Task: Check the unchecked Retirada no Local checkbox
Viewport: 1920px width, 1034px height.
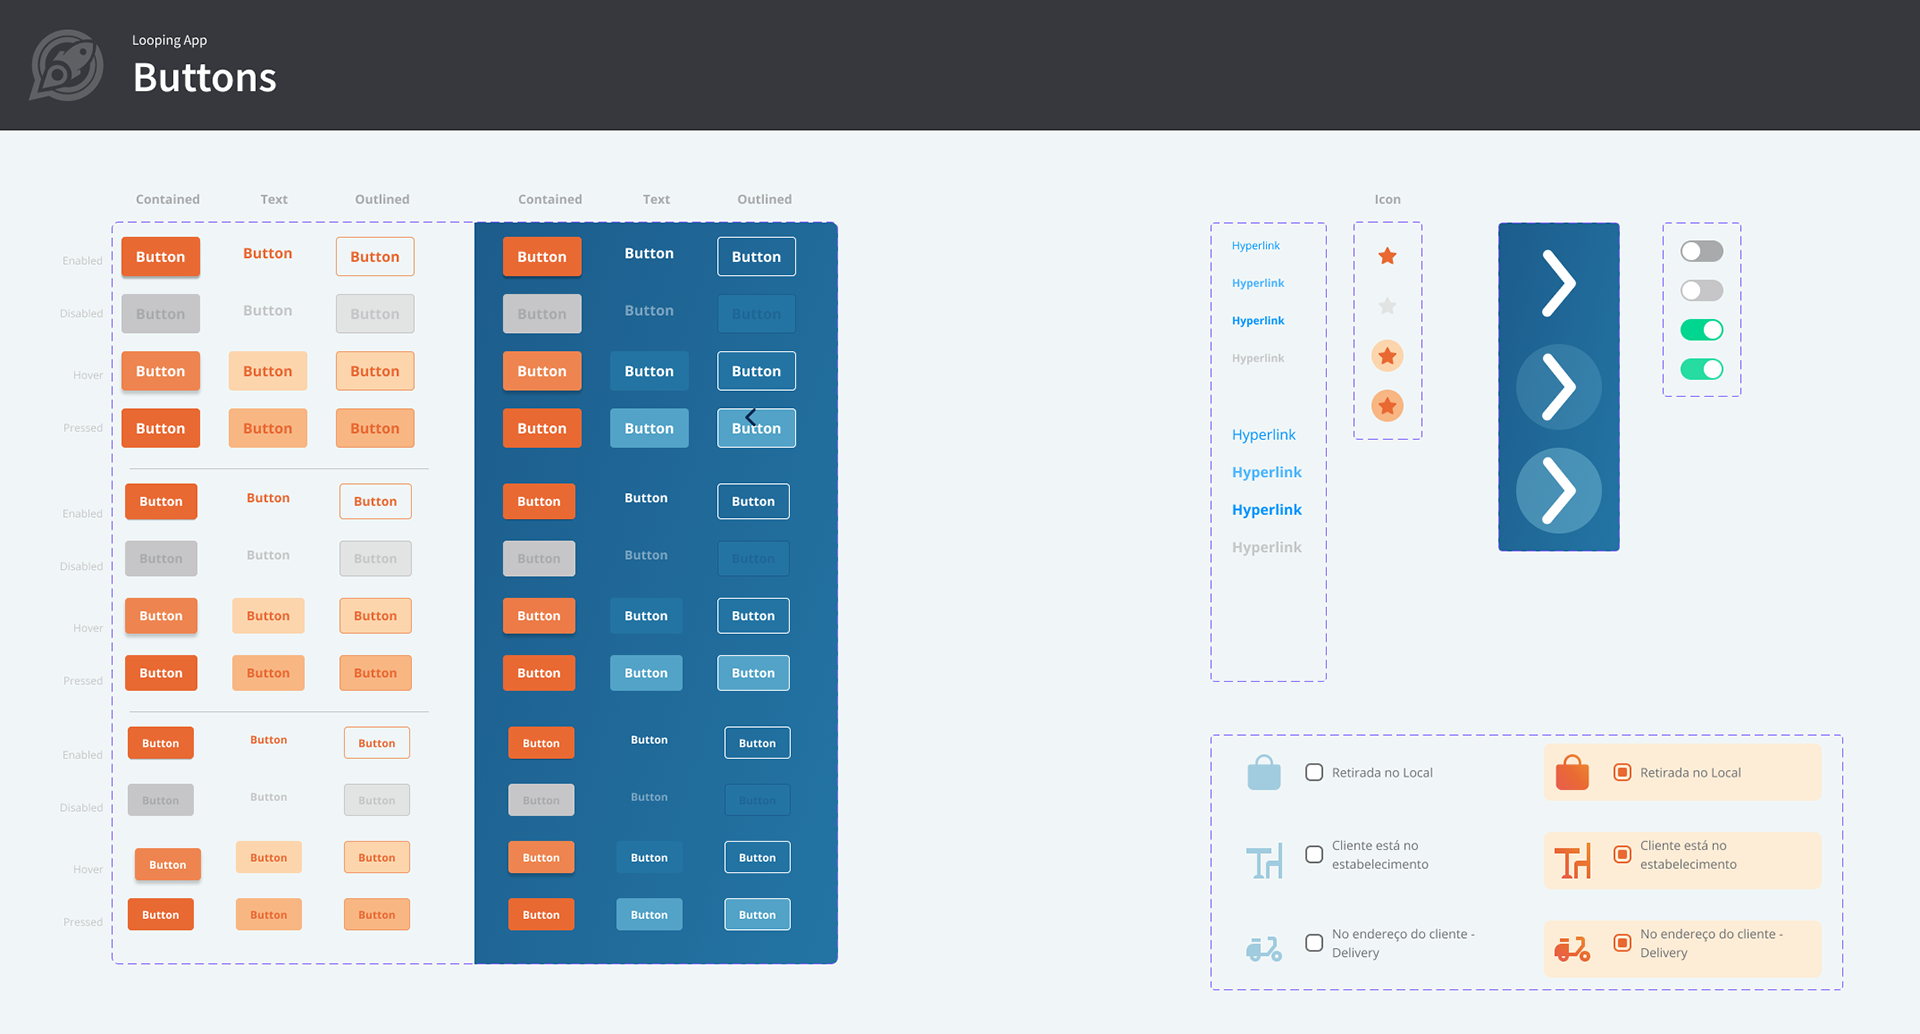Action: 1314,772
